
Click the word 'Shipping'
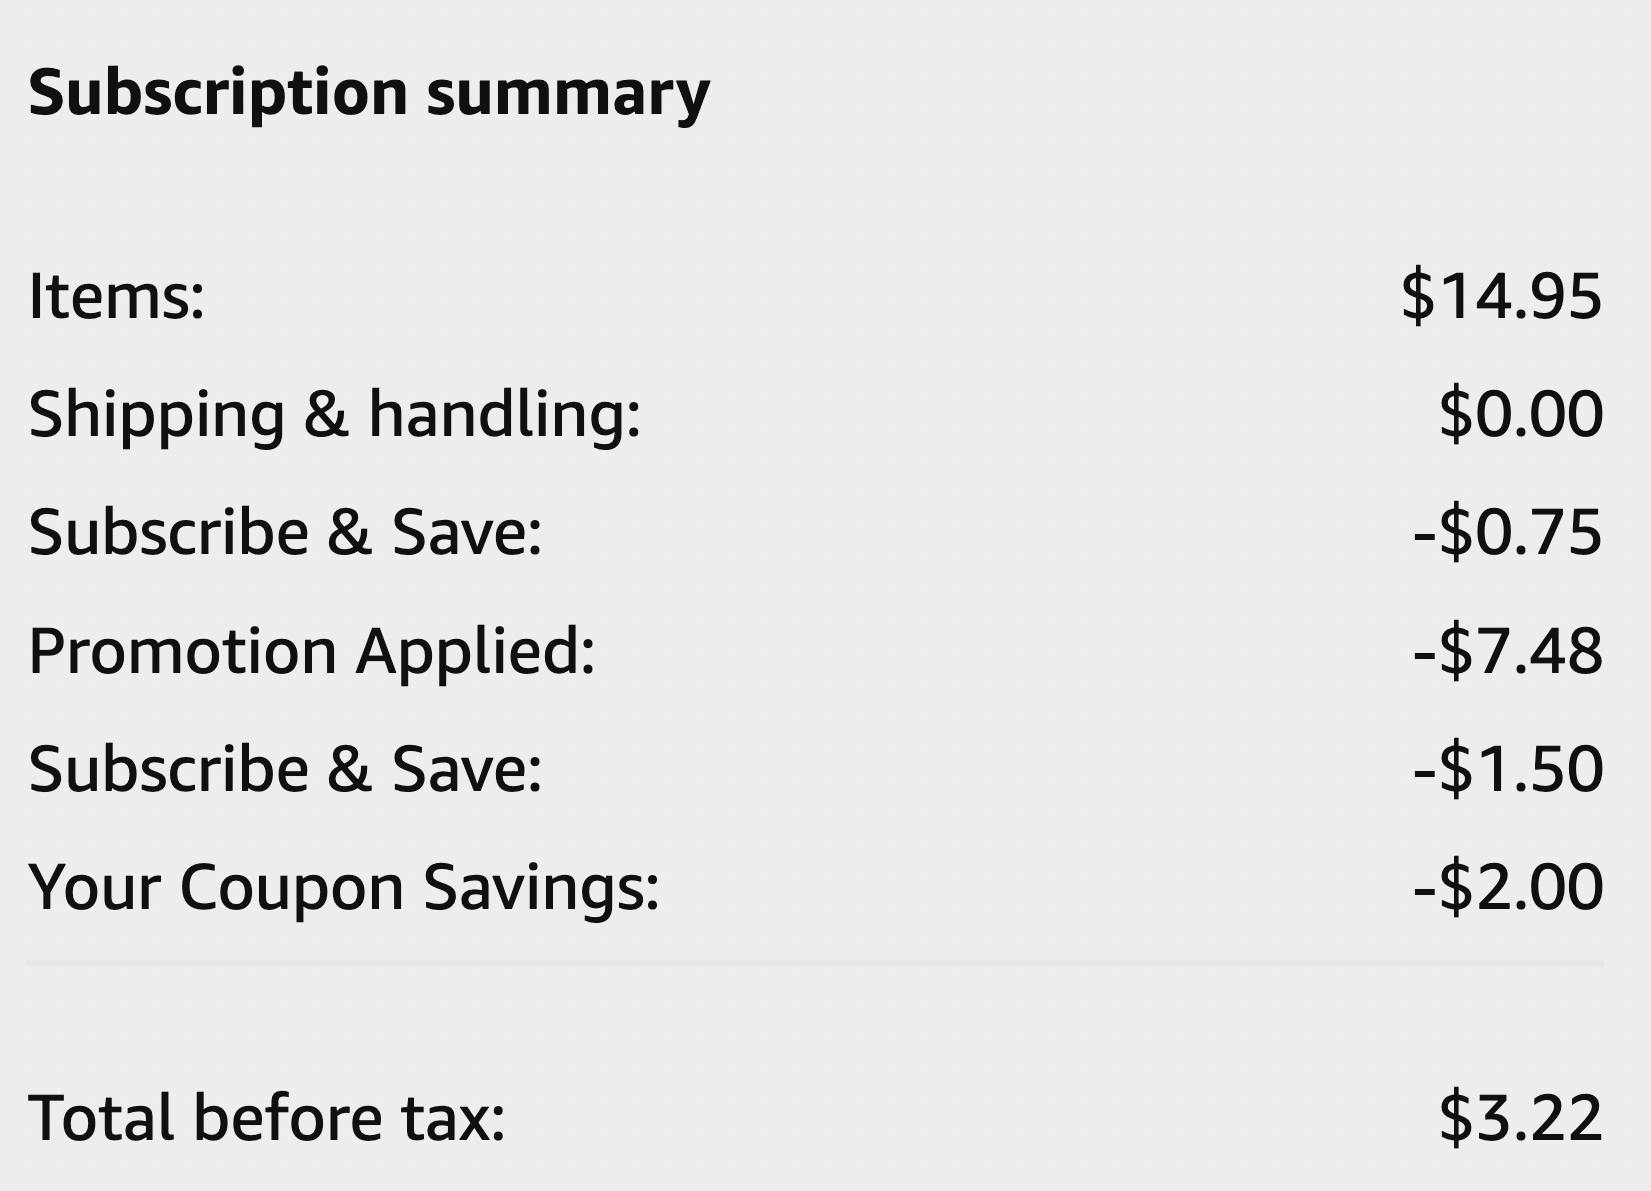pos(157,414)
